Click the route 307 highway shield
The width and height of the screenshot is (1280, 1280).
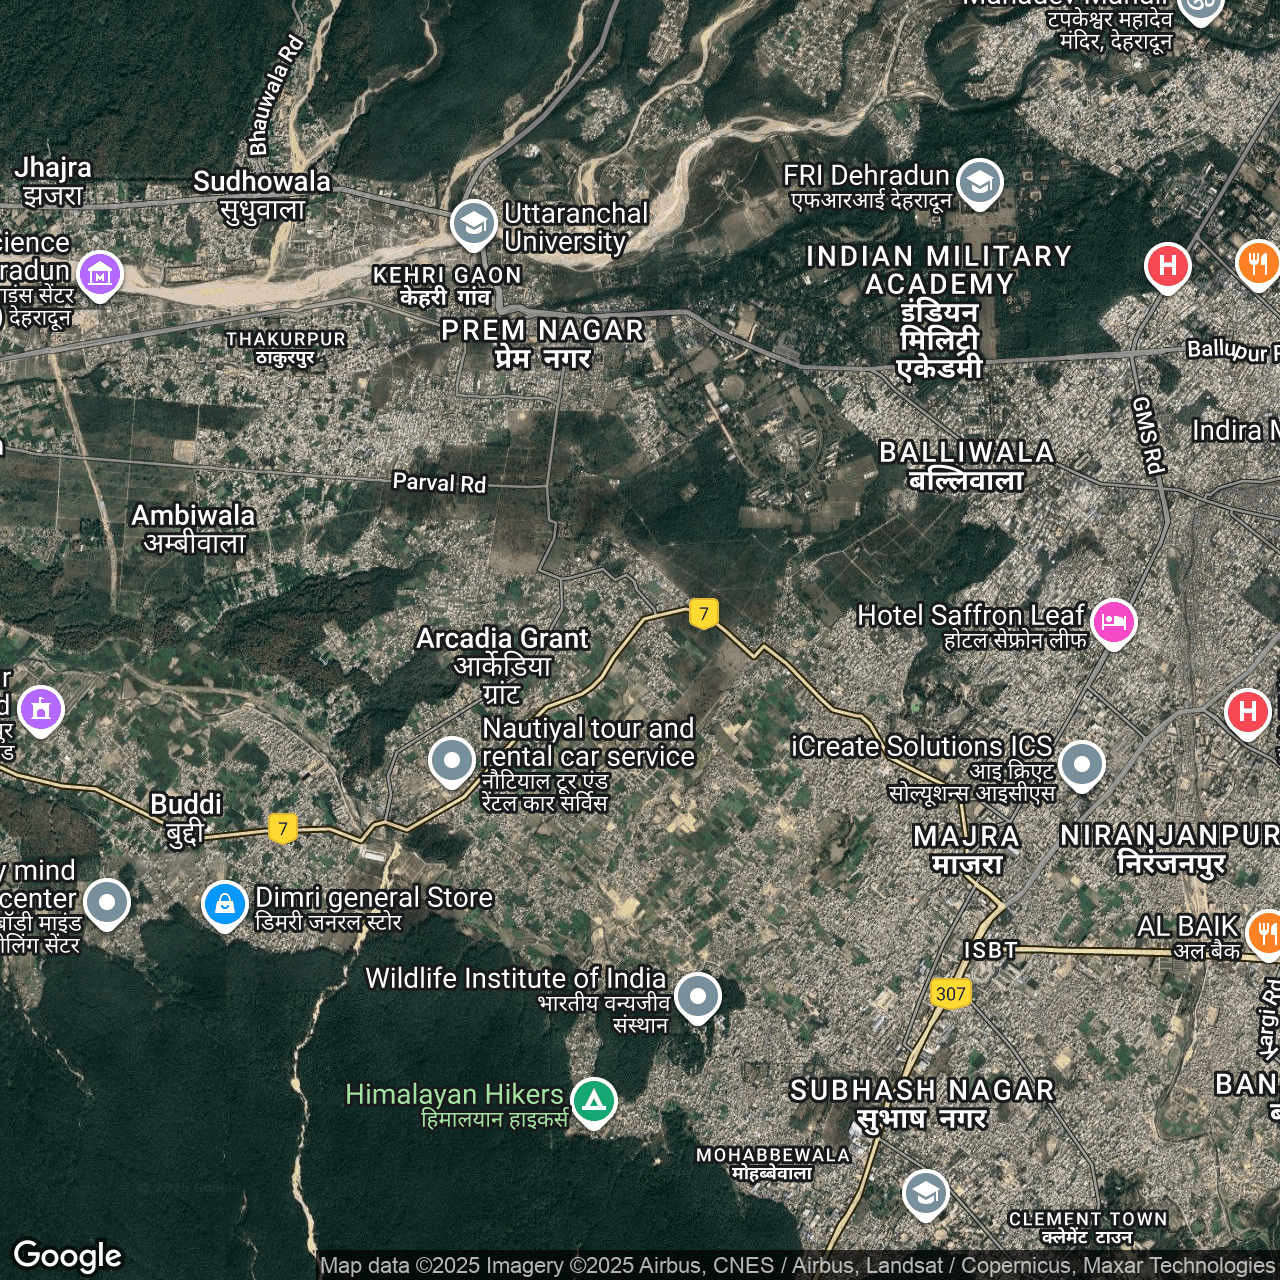click(x=950, y=993)
